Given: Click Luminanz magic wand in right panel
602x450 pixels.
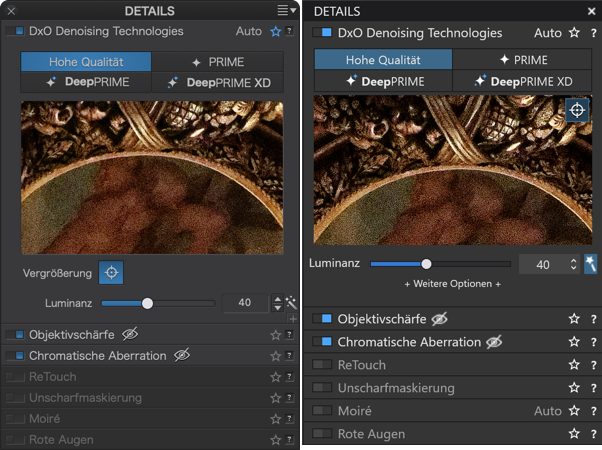Looking at the screenshot, I should [590, 264].
